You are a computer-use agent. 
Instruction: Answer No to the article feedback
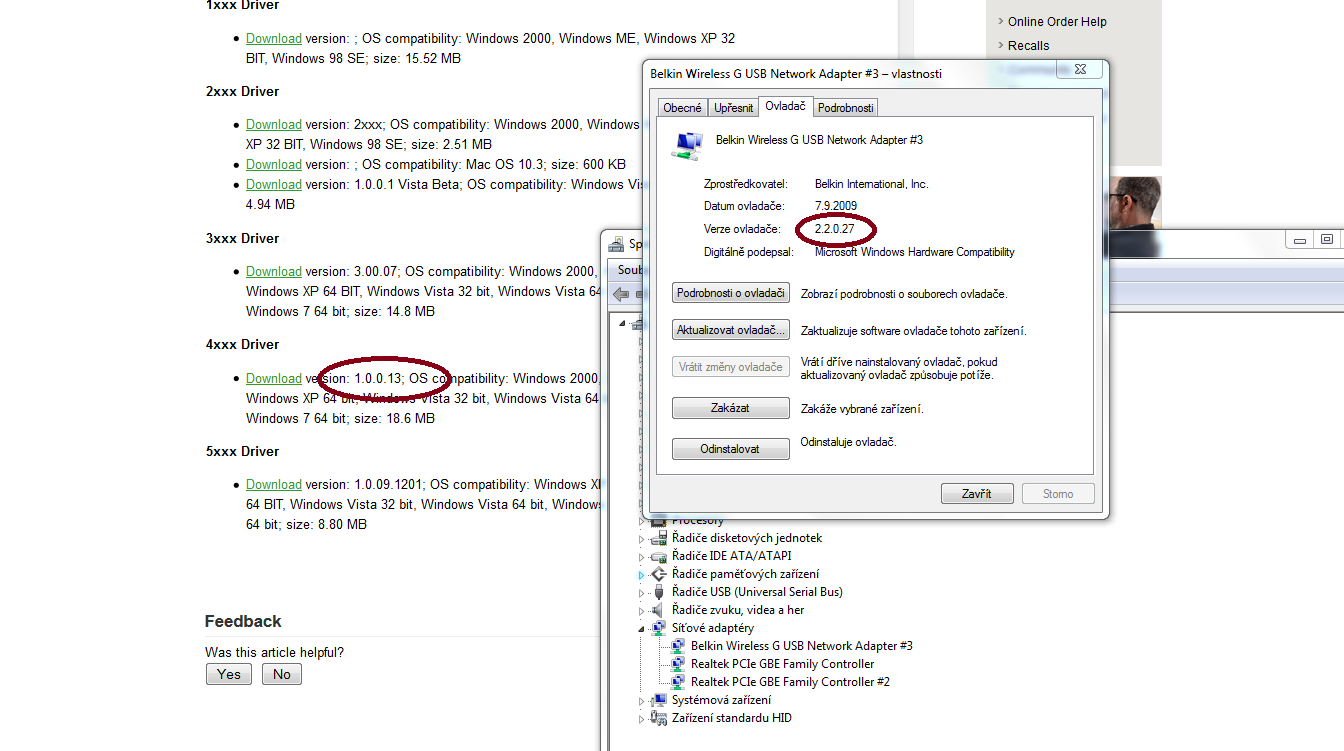282,674
